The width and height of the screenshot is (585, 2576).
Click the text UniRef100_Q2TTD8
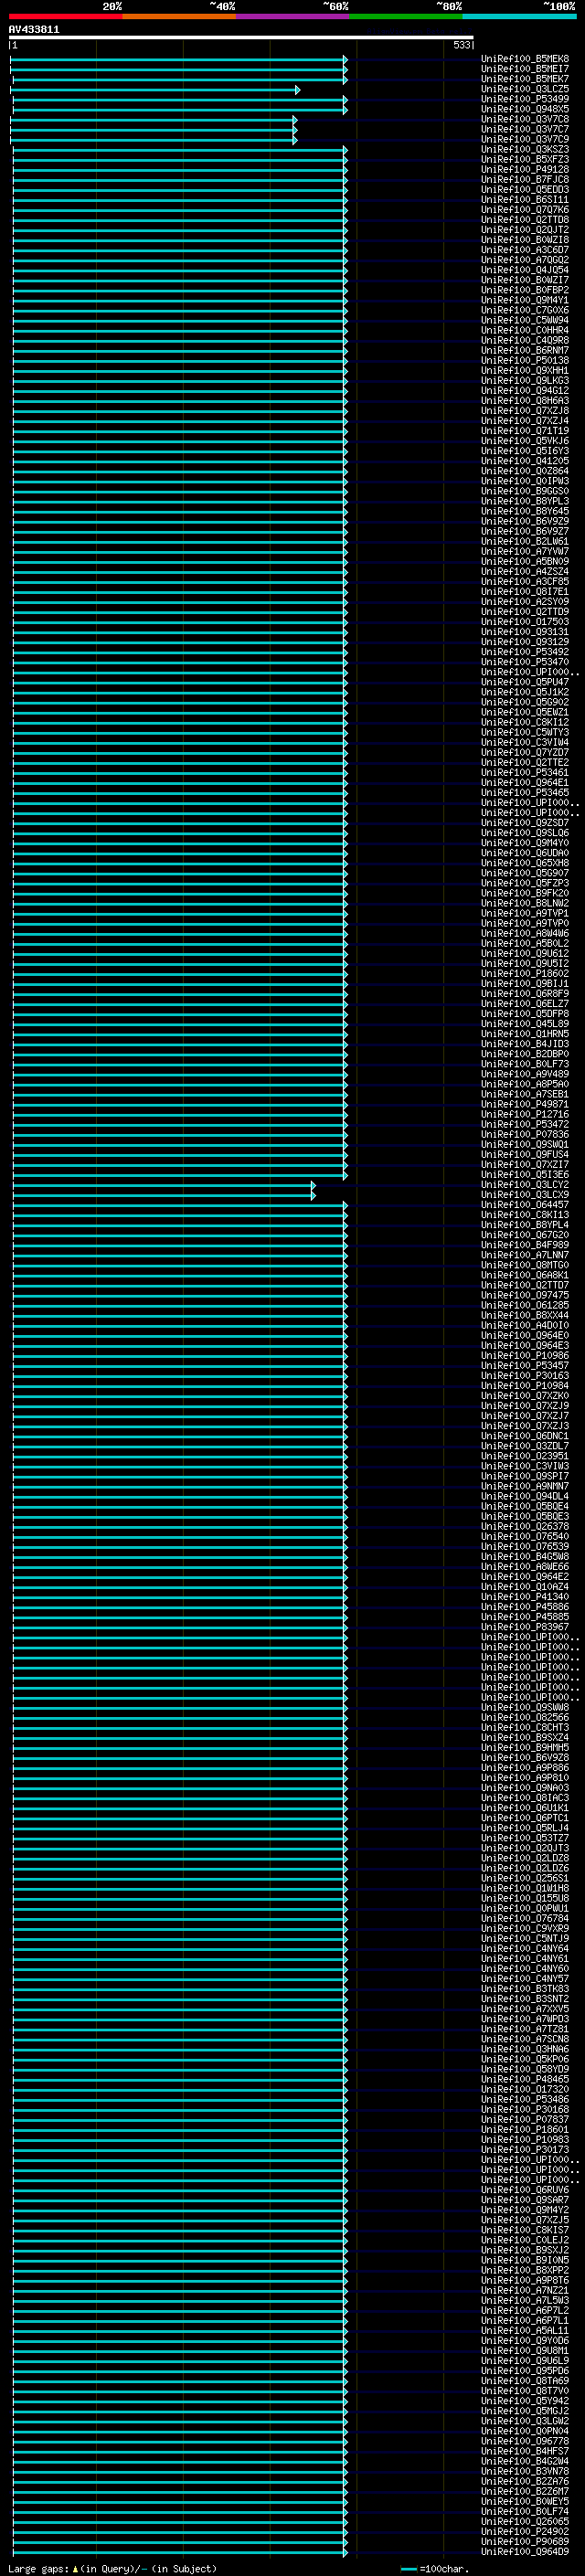pos(524,219)
